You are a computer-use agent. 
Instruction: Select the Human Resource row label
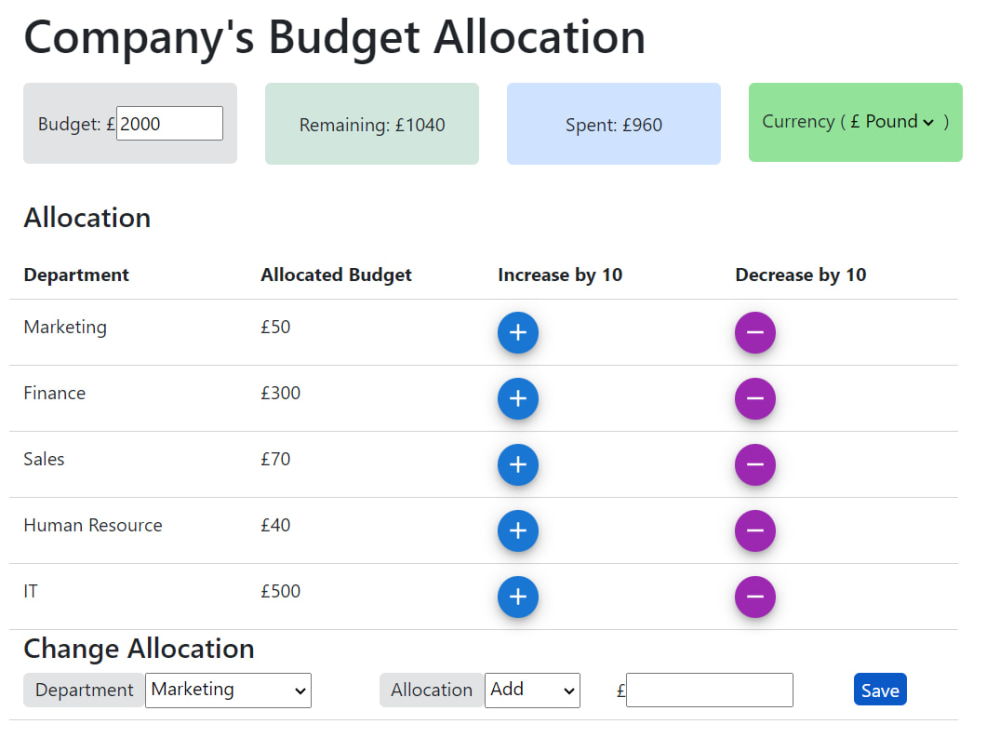click(x=93, y=525)
